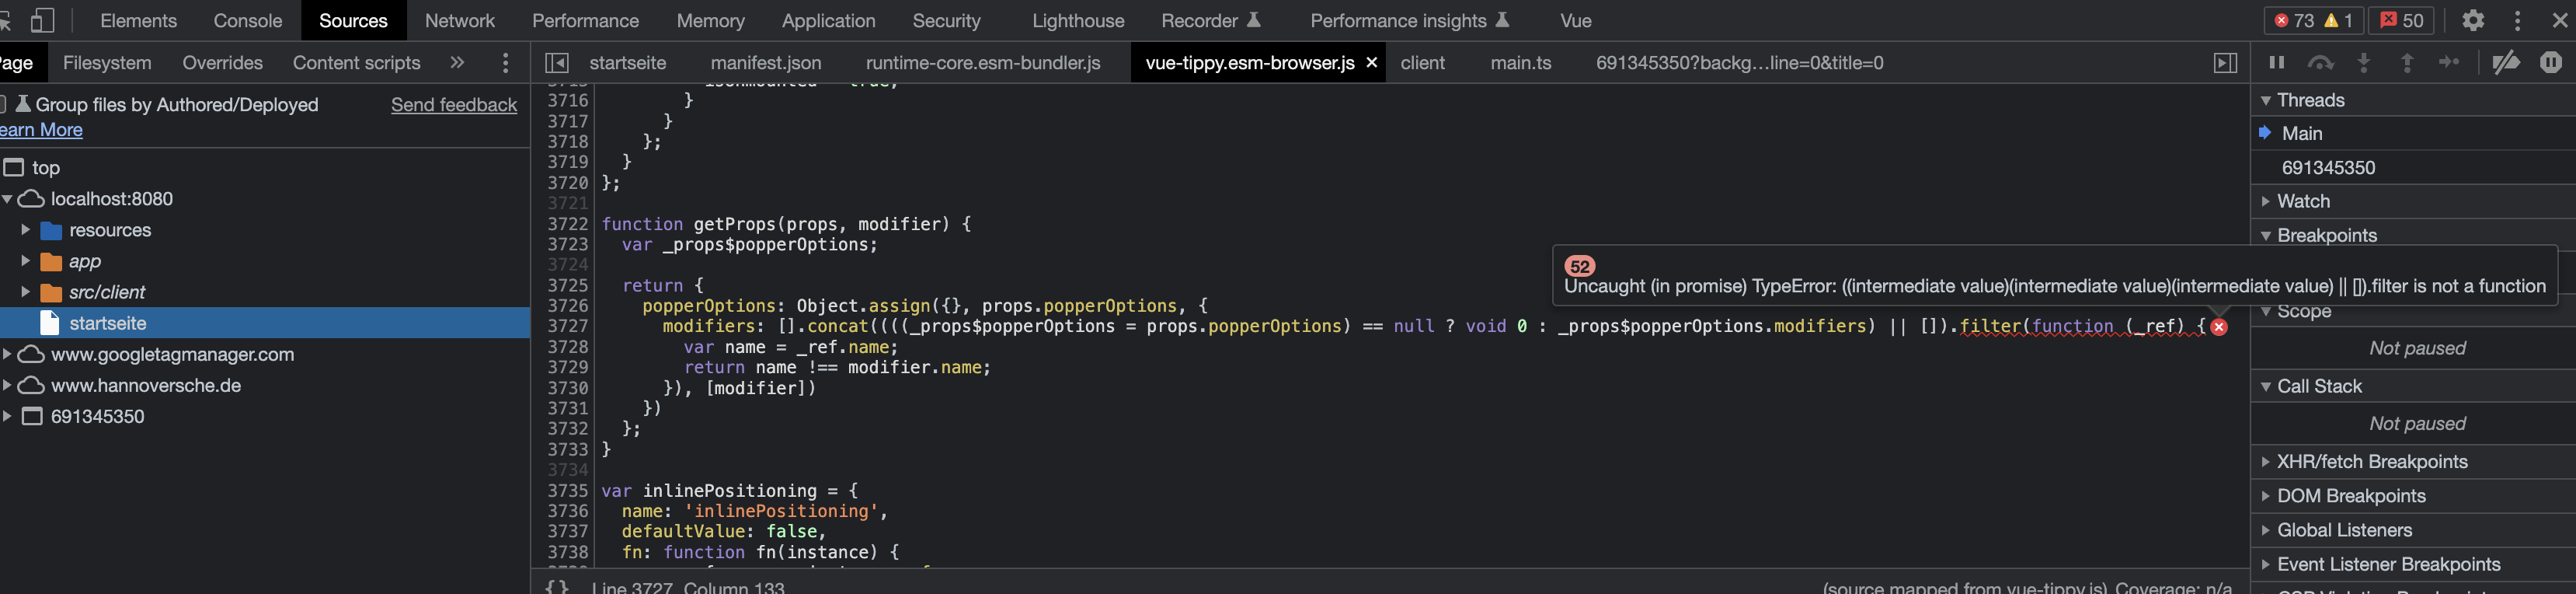Hide the debugger sidebar pane
The image size is (2576, 594).
click(2225, 63)
